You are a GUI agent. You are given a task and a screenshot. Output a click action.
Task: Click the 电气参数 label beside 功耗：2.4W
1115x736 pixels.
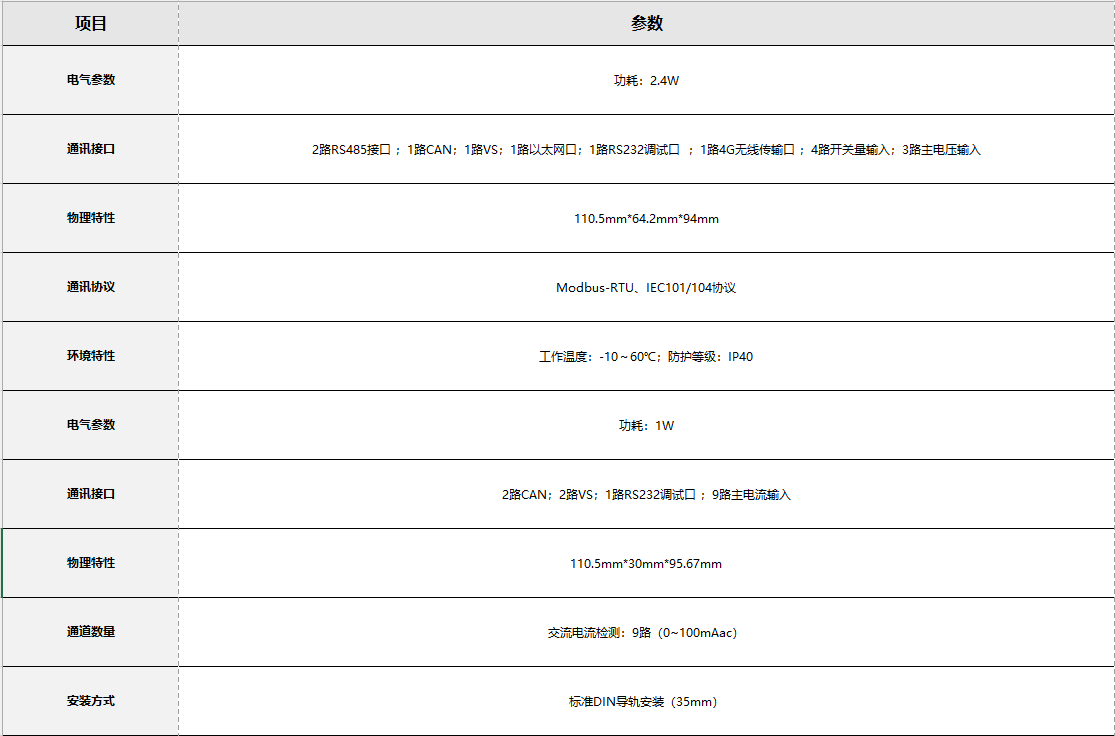91,80
